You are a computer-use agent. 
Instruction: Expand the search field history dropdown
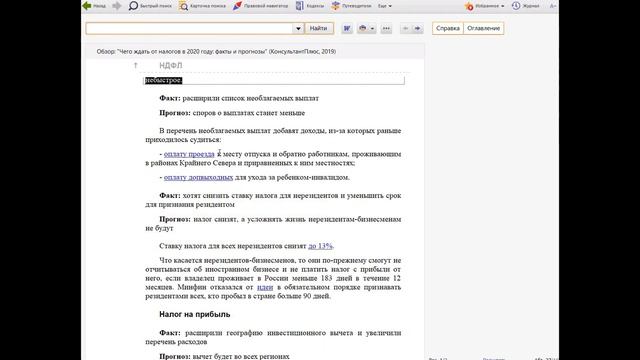point(298,28)
